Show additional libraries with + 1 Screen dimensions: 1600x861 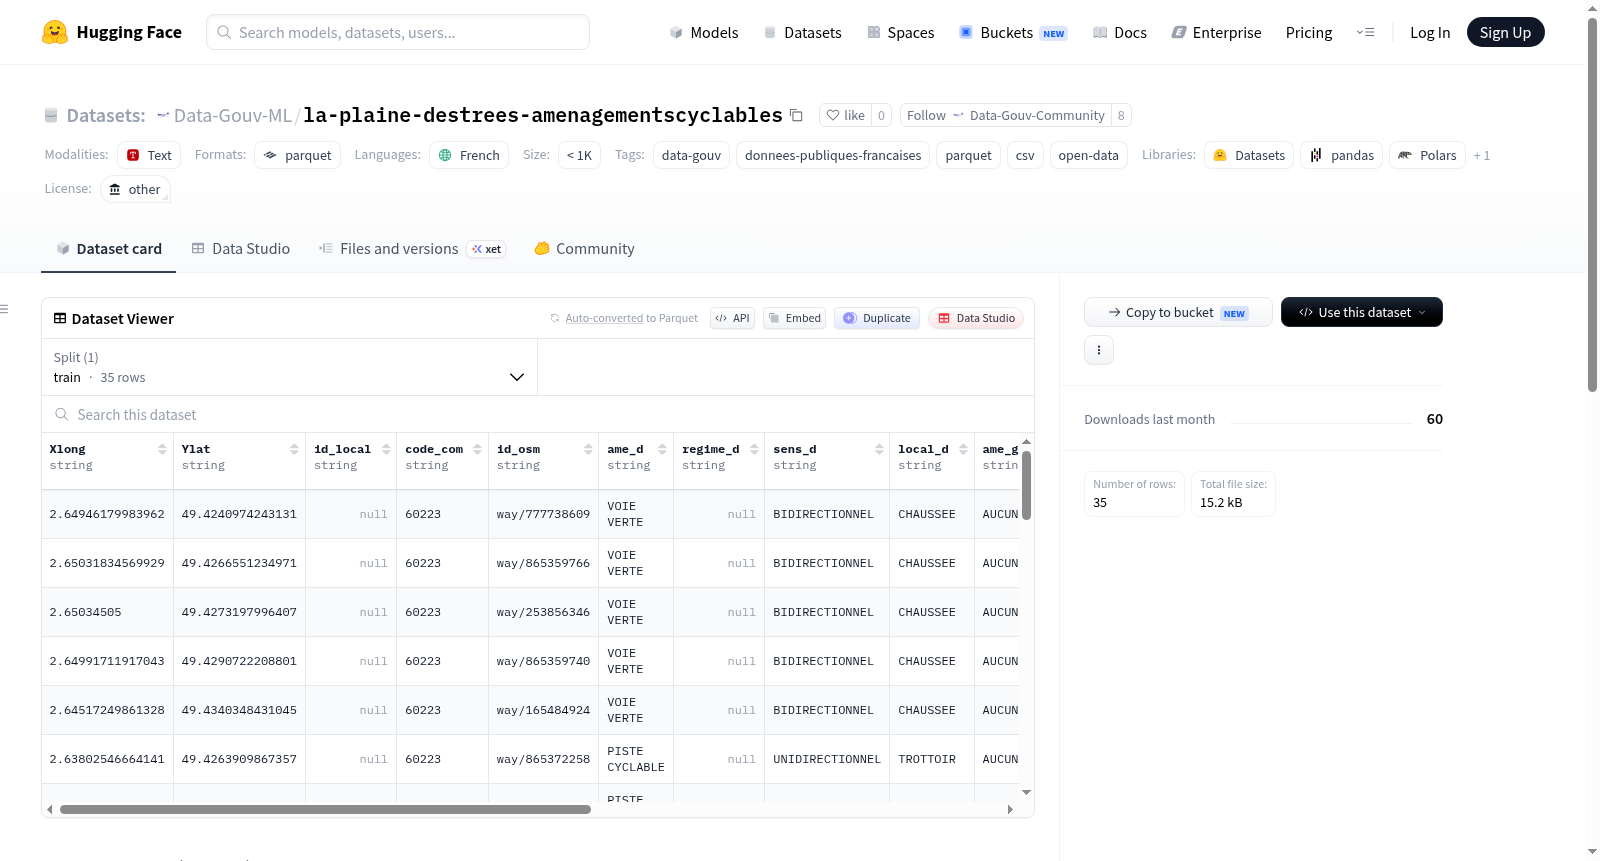click(1482, 155)
